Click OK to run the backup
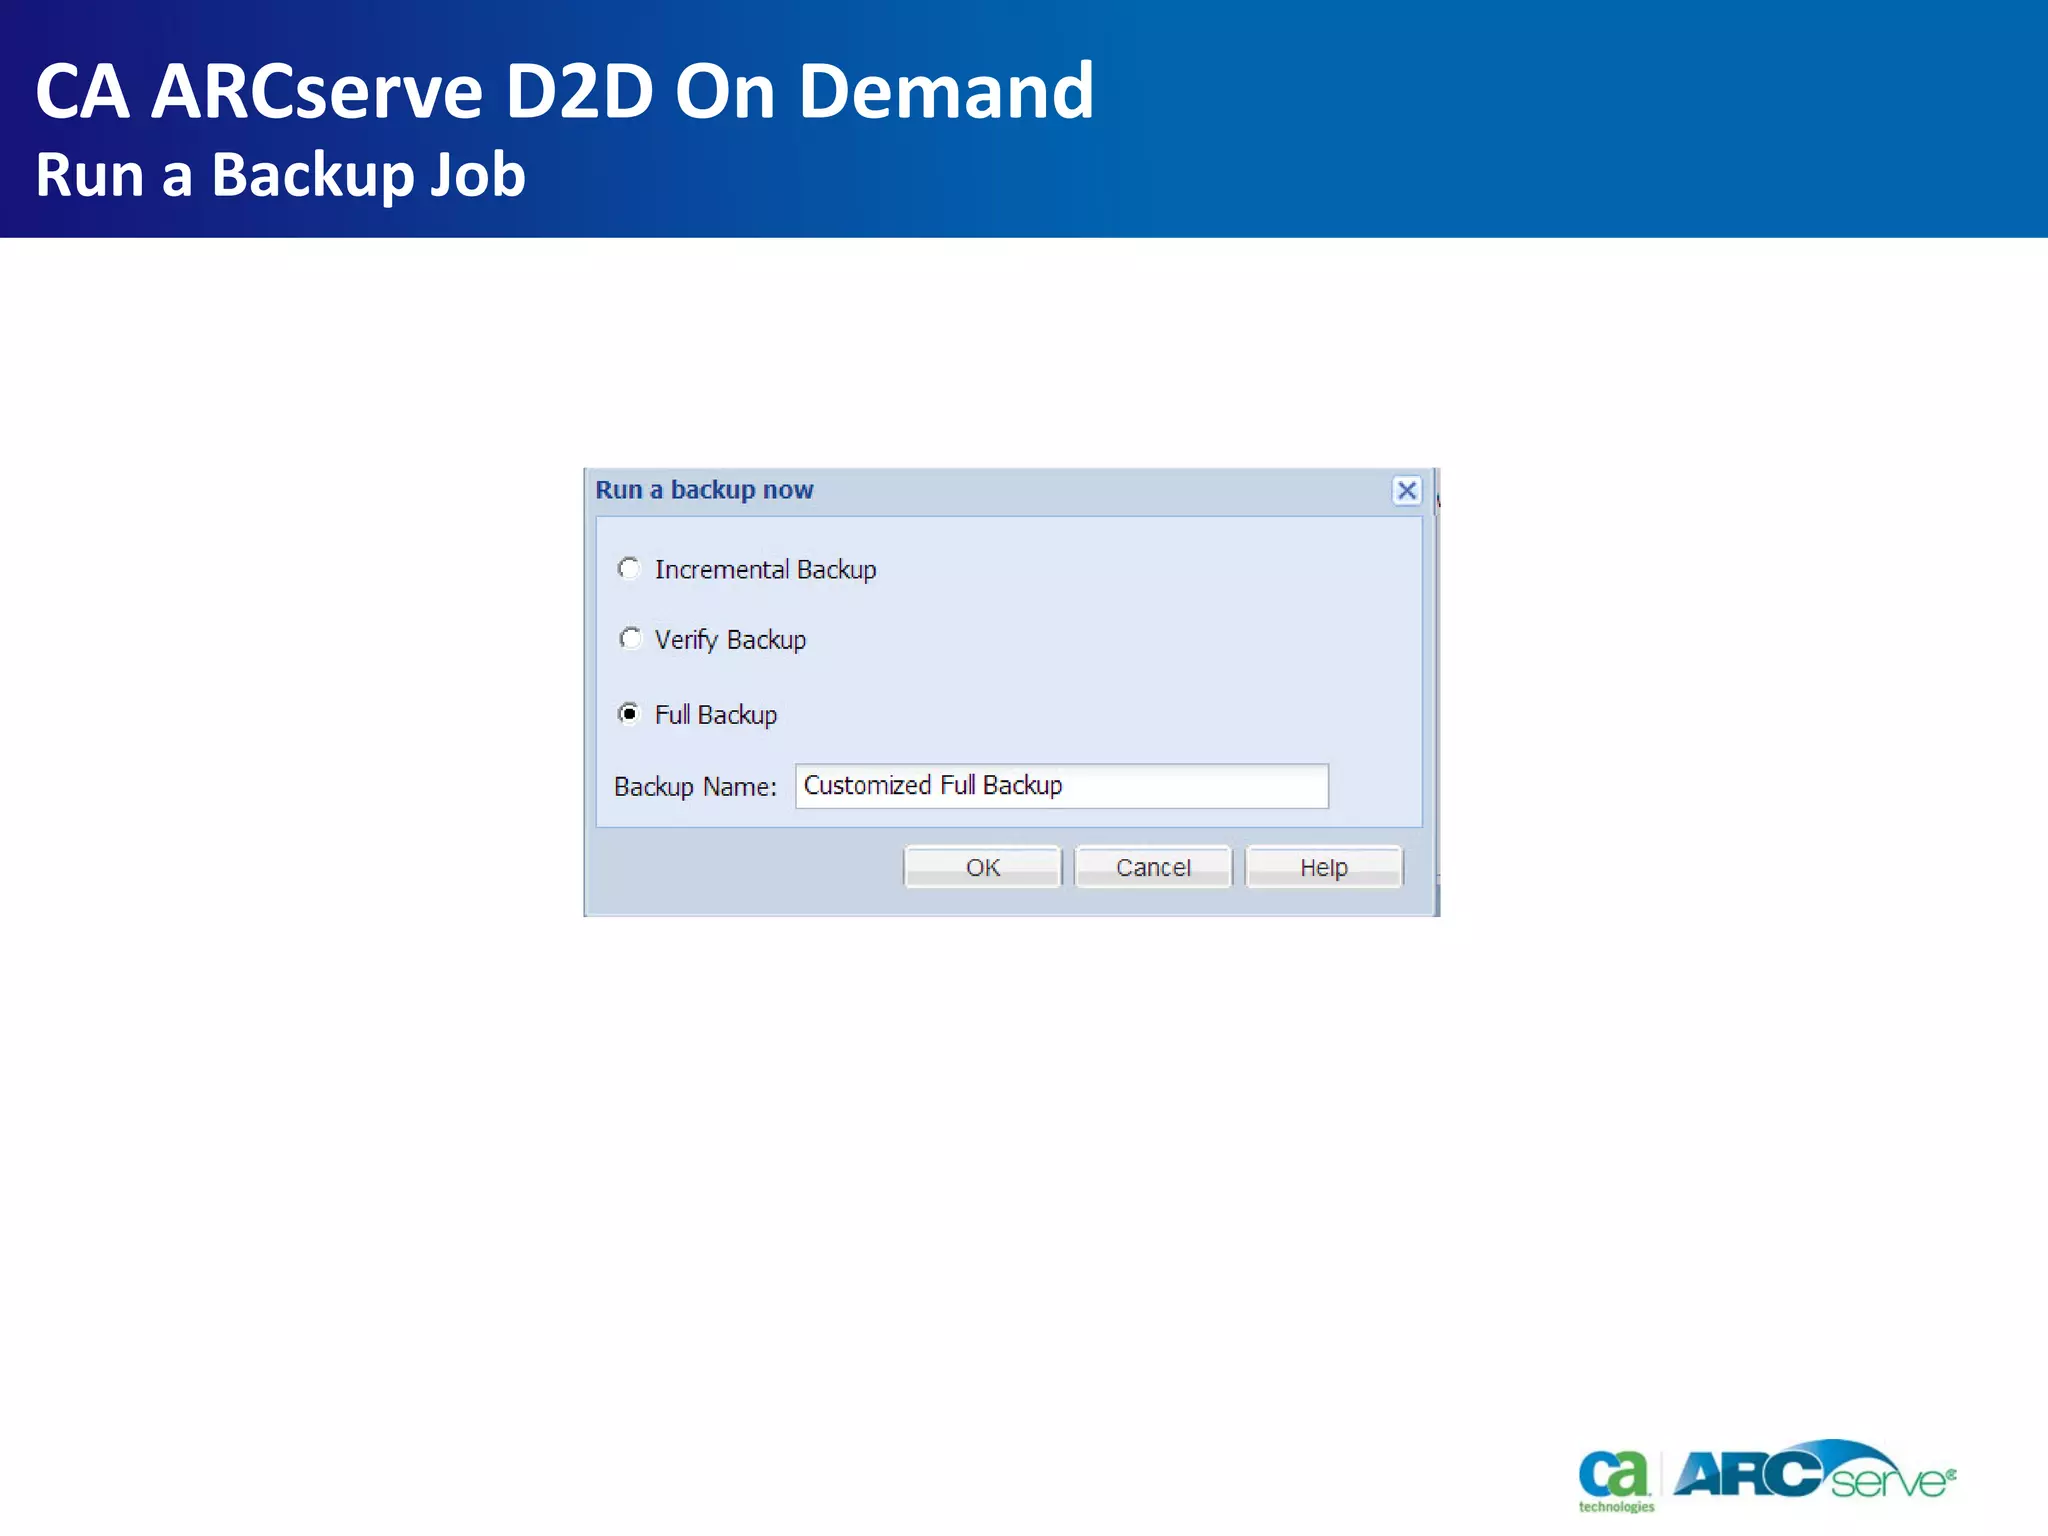The width and height of the screenshot is (2048, 1536). click(x=982, y=867)
